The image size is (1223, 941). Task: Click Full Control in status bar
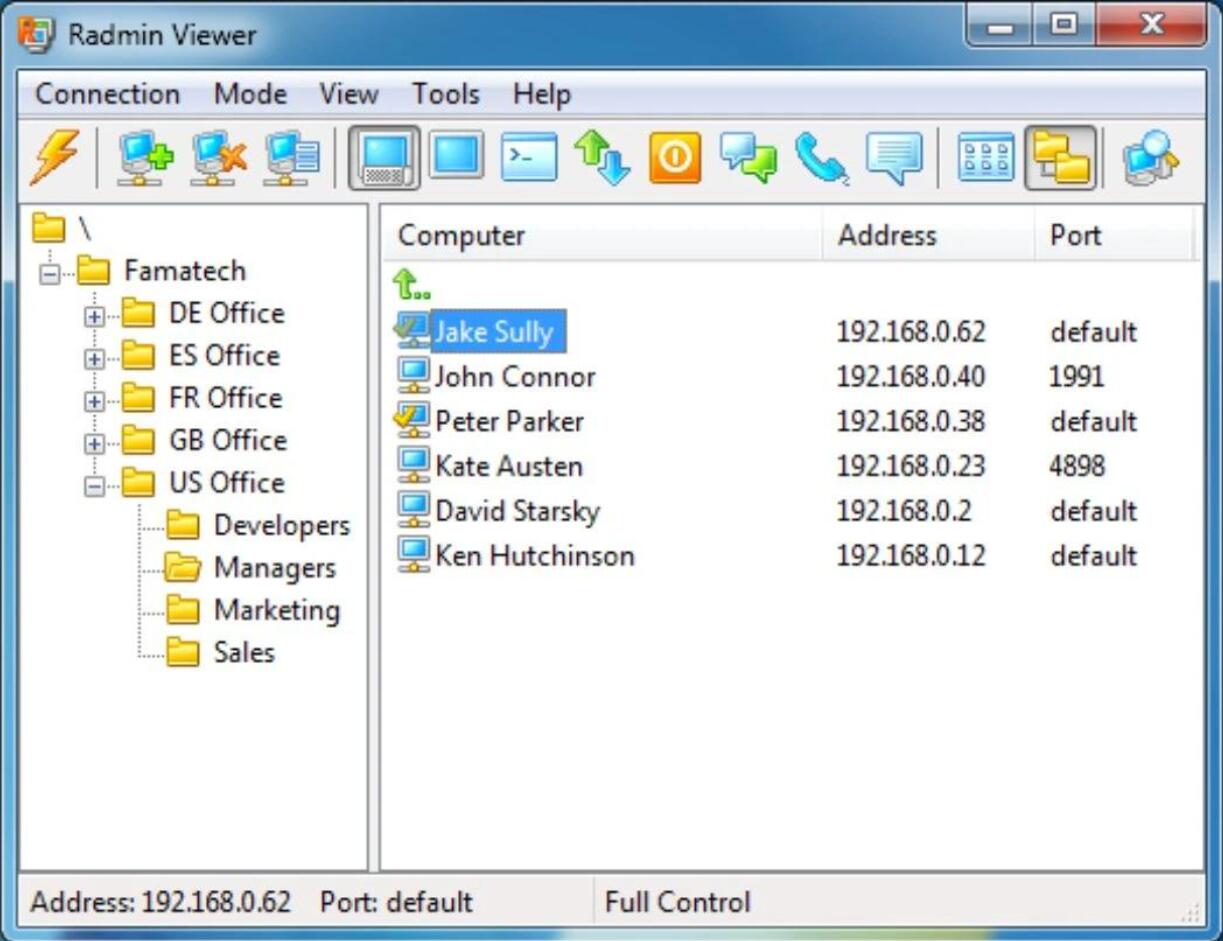point(677,902)
